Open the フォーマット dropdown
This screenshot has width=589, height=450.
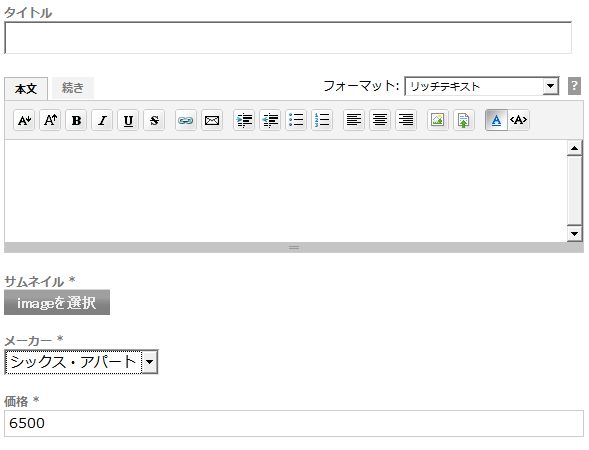(482, 86)
